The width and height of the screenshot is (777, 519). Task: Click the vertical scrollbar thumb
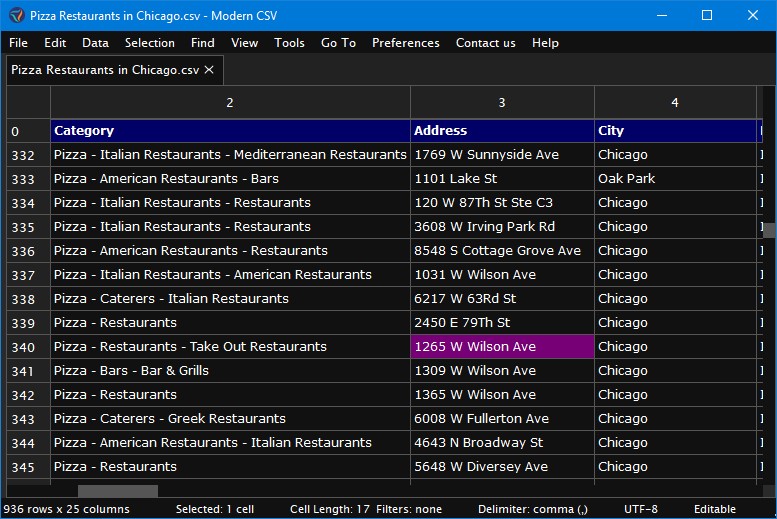(770, 231)
